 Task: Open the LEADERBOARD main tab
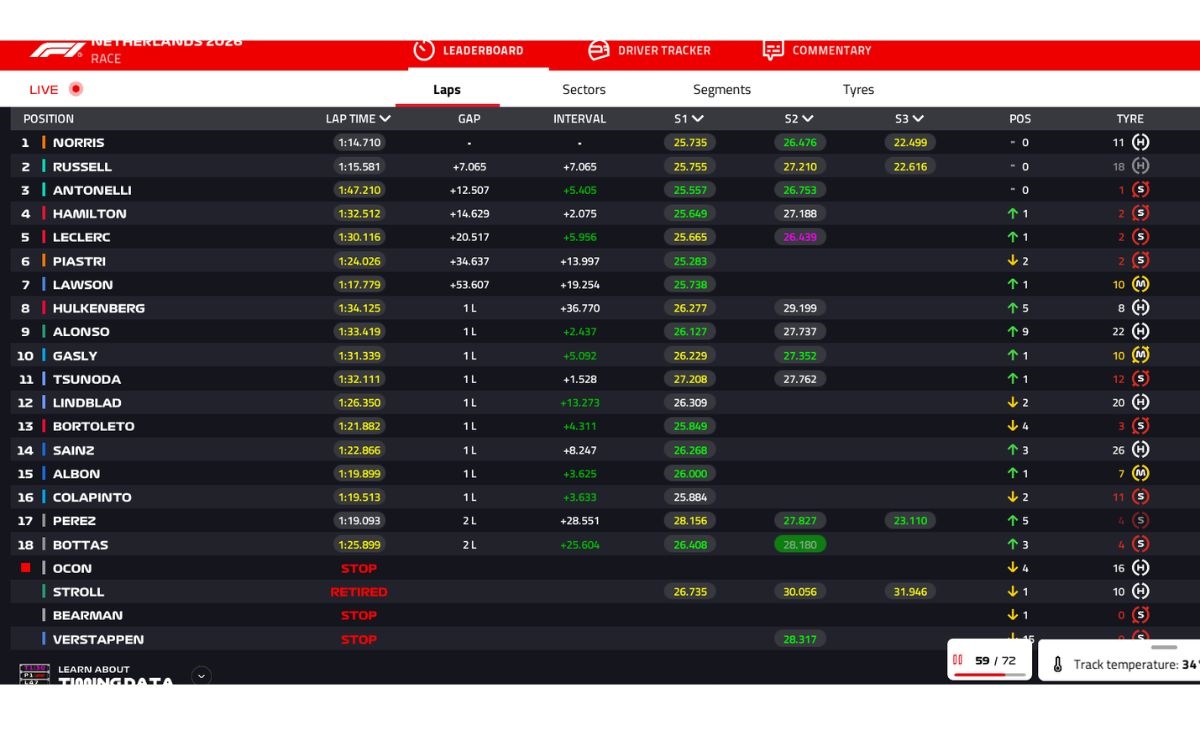point(468,50)
